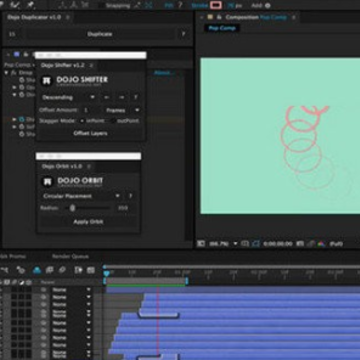Click the frame blending icon in timeline

pos(50,270)
